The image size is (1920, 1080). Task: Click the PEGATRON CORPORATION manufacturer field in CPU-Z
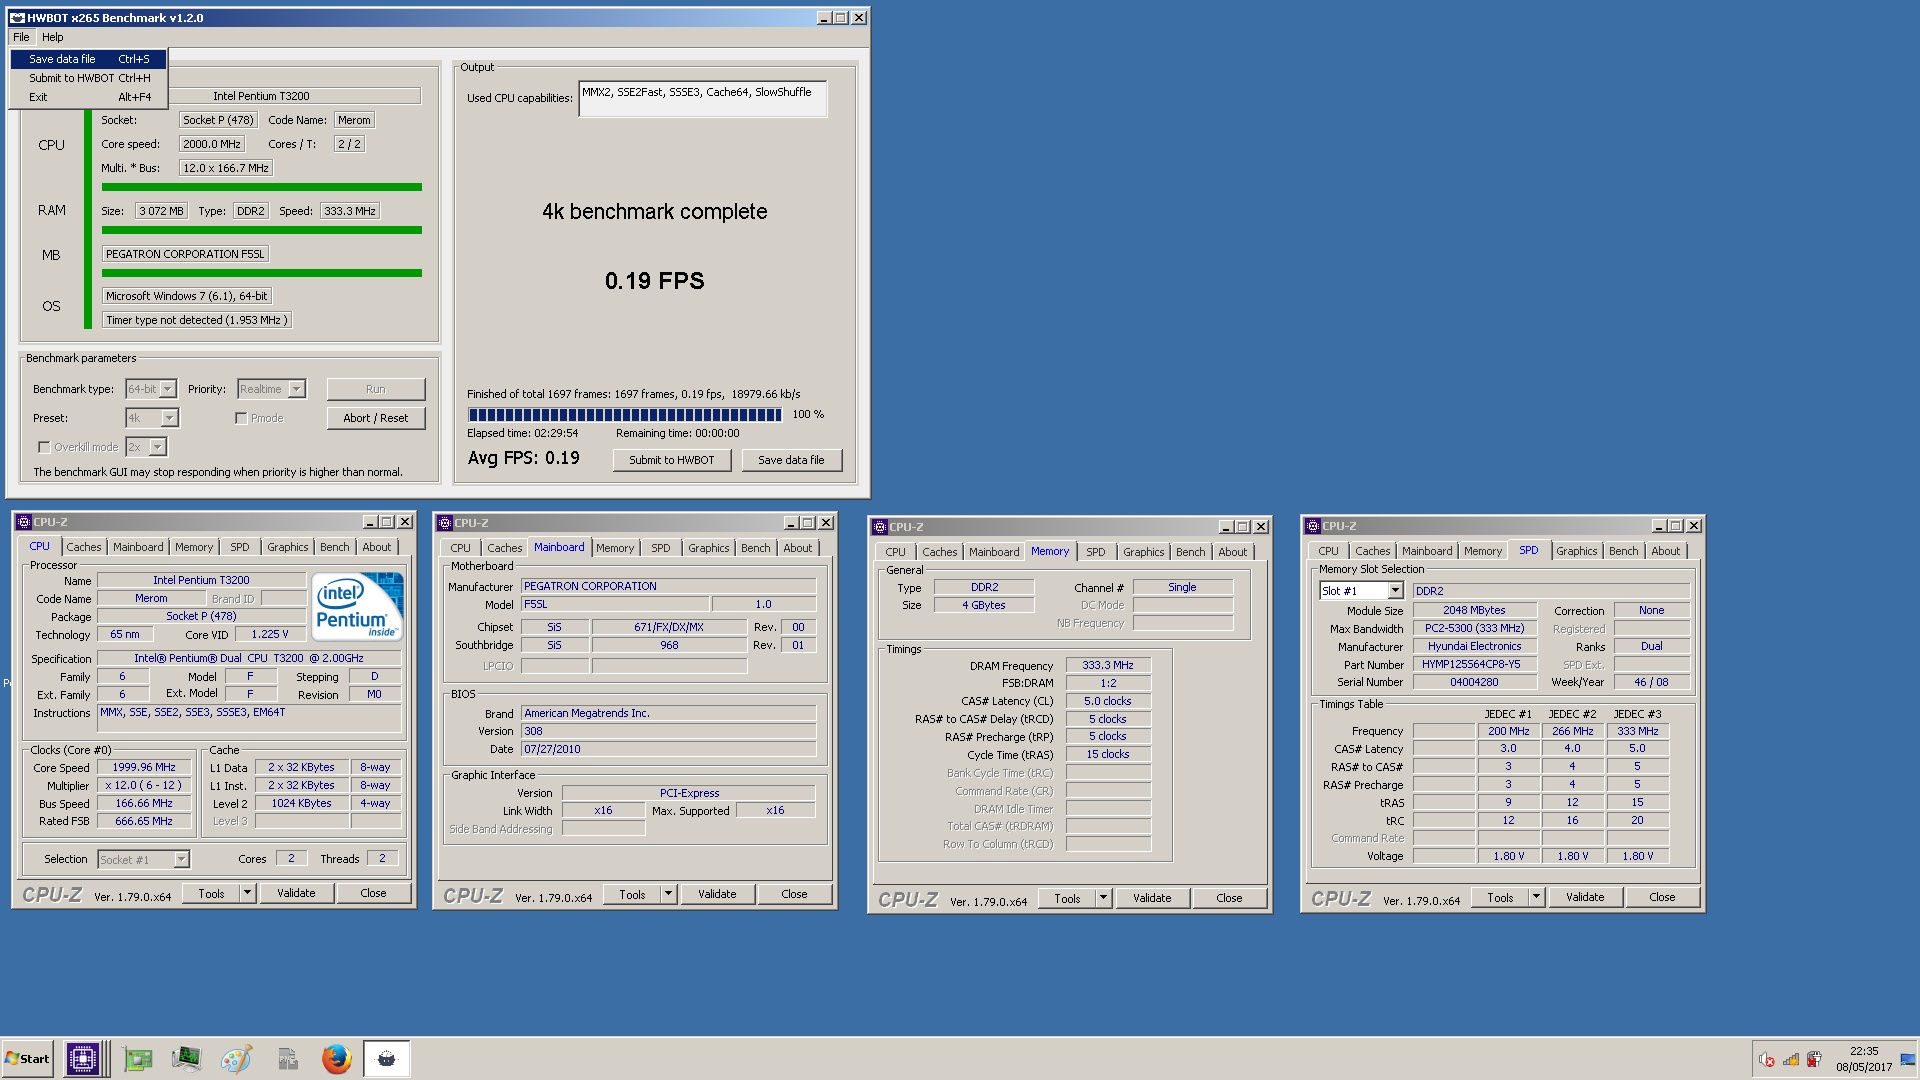click(x=668, y=586)
